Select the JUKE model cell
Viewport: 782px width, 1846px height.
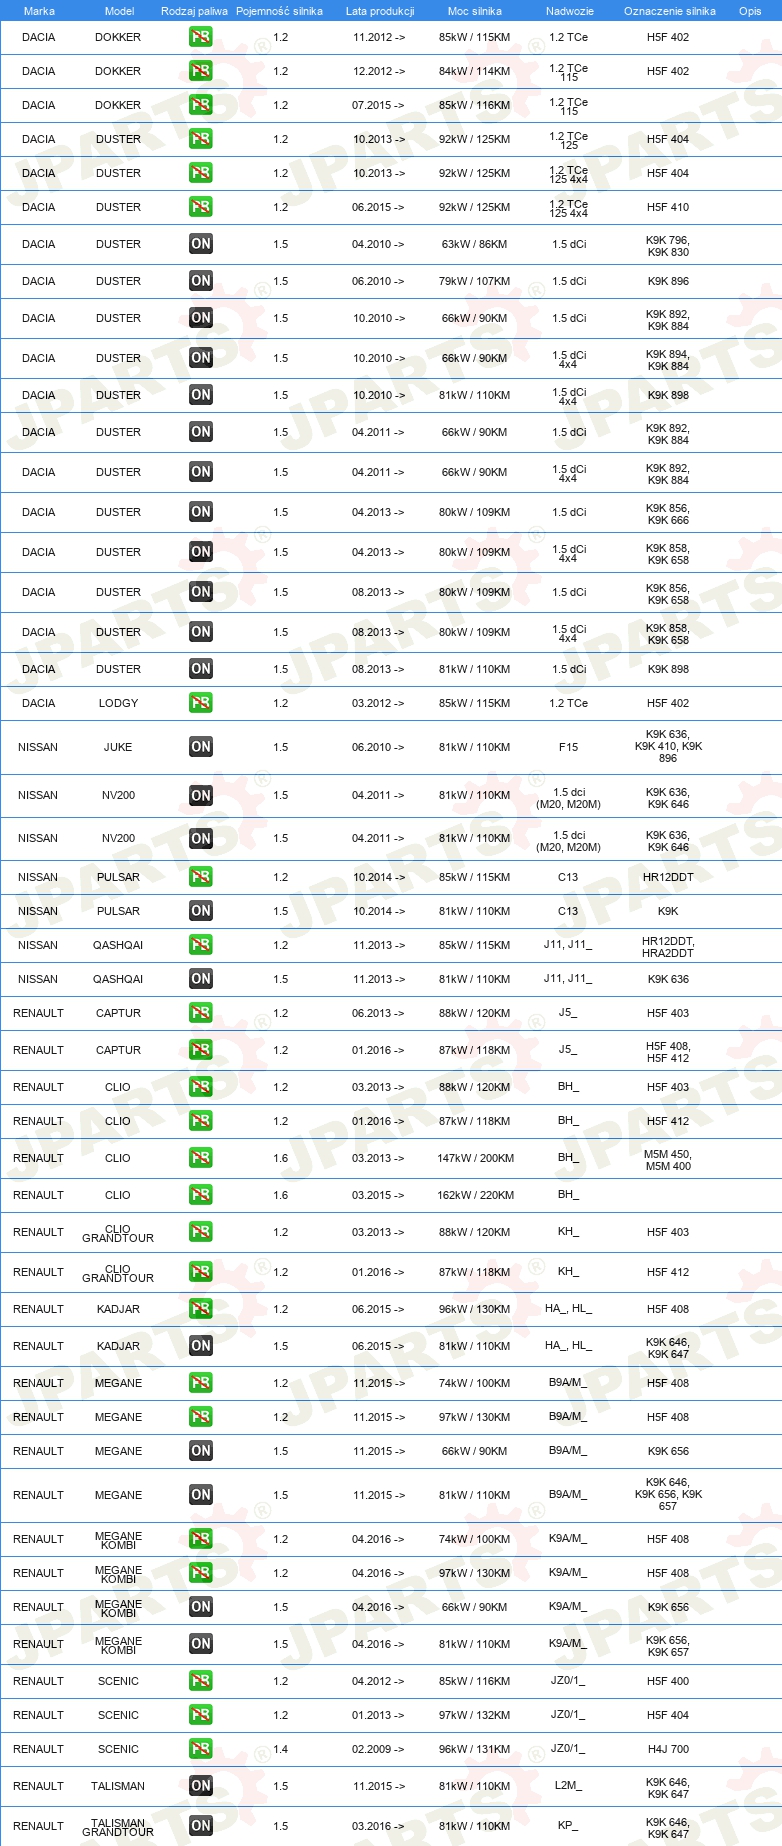[118, 747]
